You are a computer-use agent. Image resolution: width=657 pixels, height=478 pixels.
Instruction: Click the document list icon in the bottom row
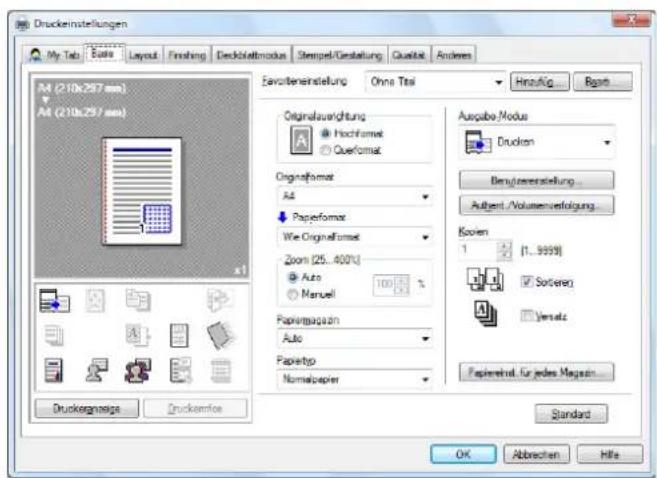[x=181, y=370]
